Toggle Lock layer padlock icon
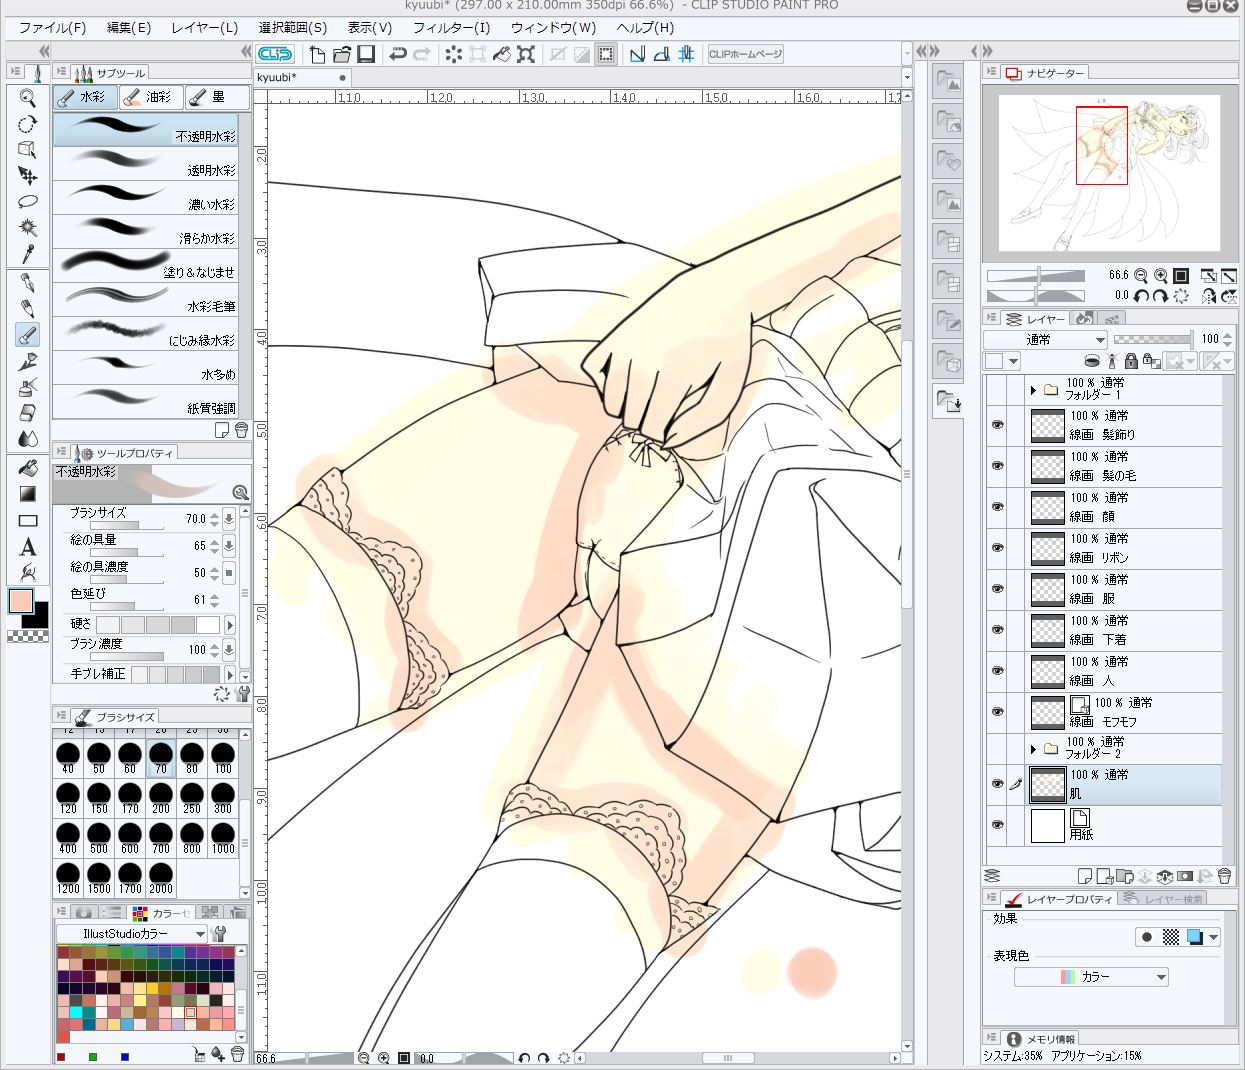The image size is (1245, 1070). click(x=1131, y=361)
